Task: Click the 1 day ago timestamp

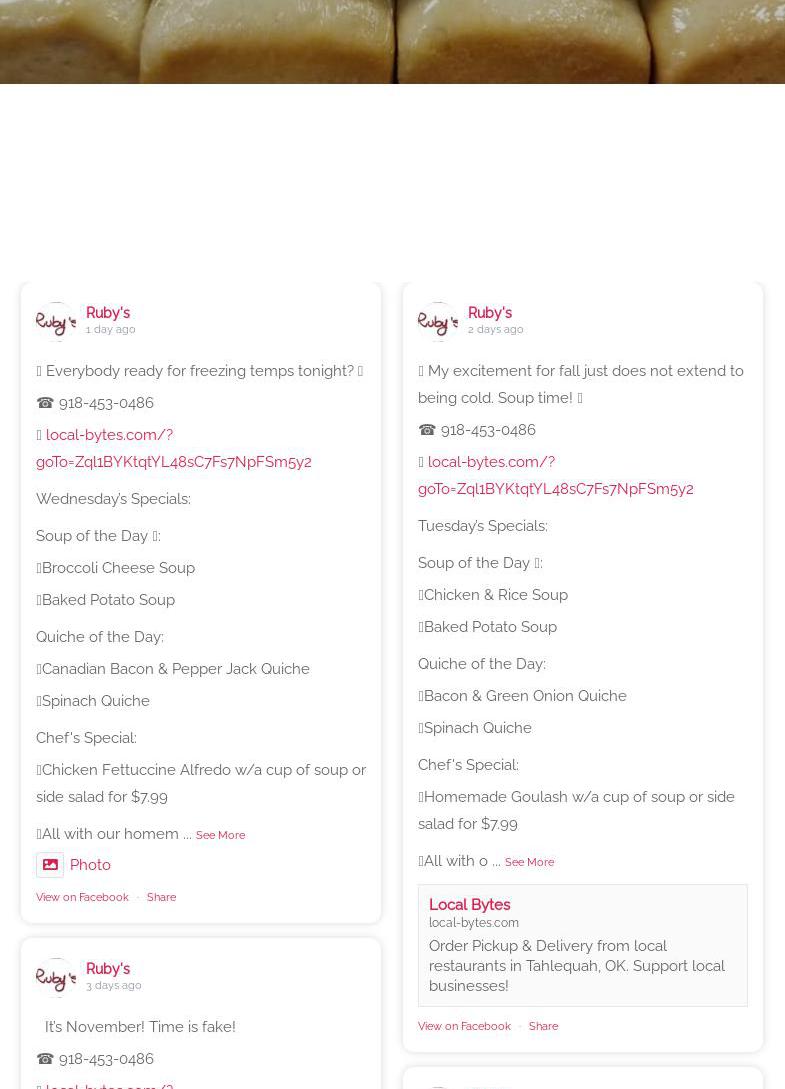Action: click(110, 329)
